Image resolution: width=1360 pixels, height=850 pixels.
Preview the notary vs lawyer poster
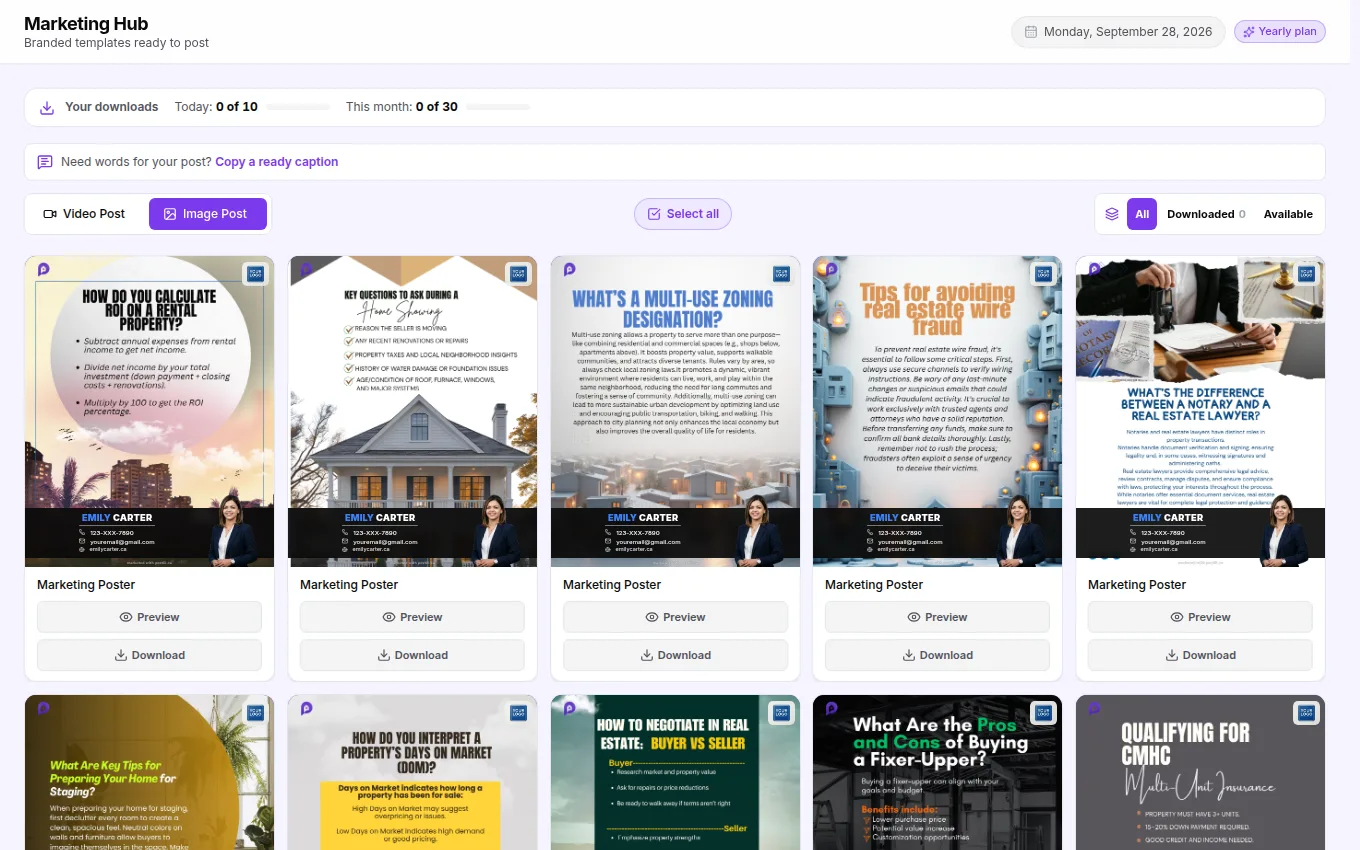coord(1200,617)
